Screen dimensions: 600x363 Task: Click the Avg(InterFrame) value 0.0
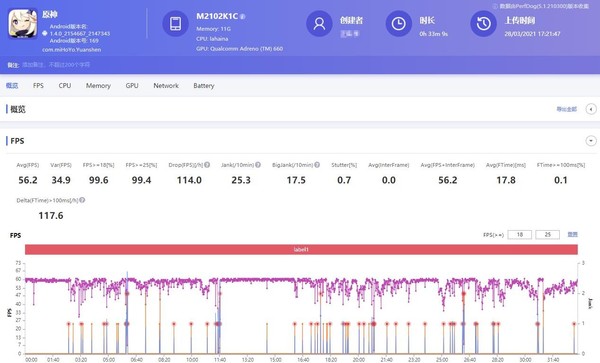pyautogui.click(x=389, y=180)
